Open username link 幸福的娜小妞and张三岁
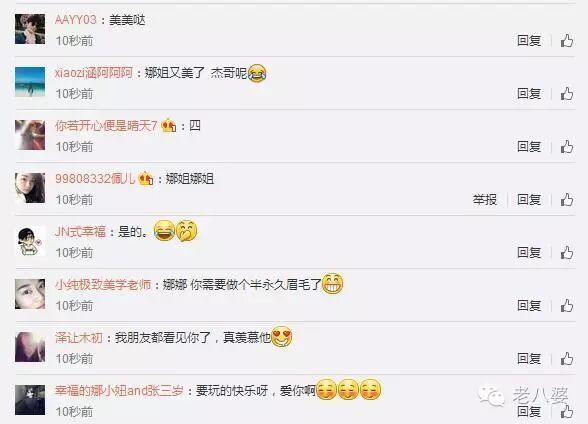 coord(119,391)
